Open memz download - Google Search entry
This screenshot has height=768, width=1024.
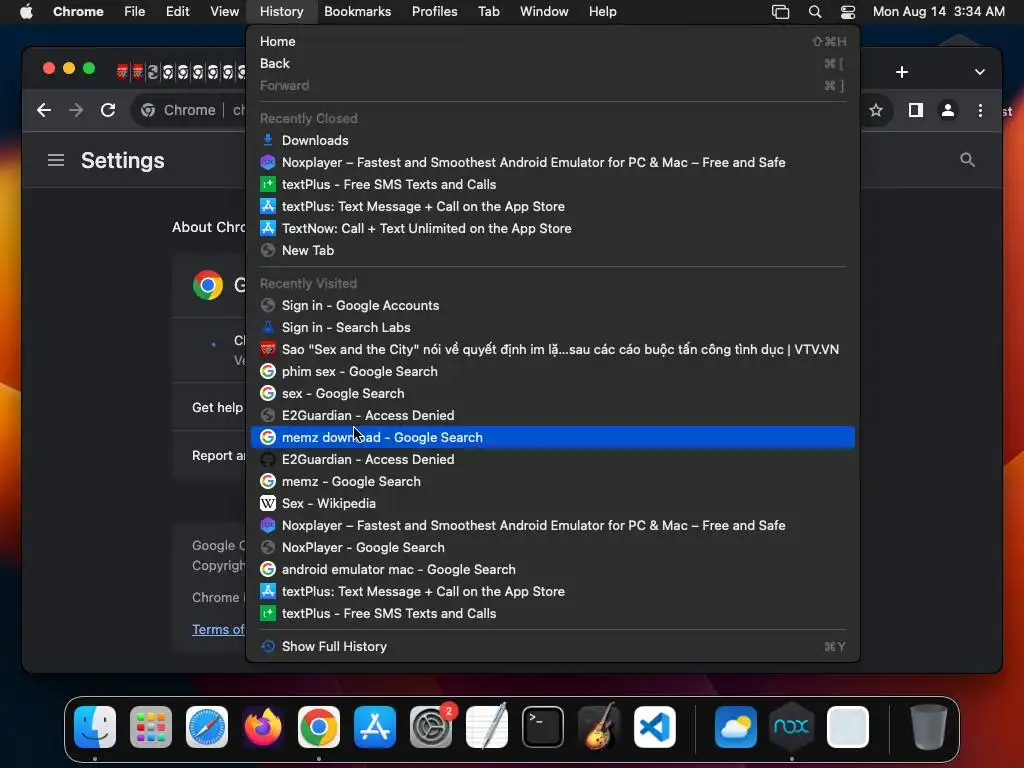(552, 438)
